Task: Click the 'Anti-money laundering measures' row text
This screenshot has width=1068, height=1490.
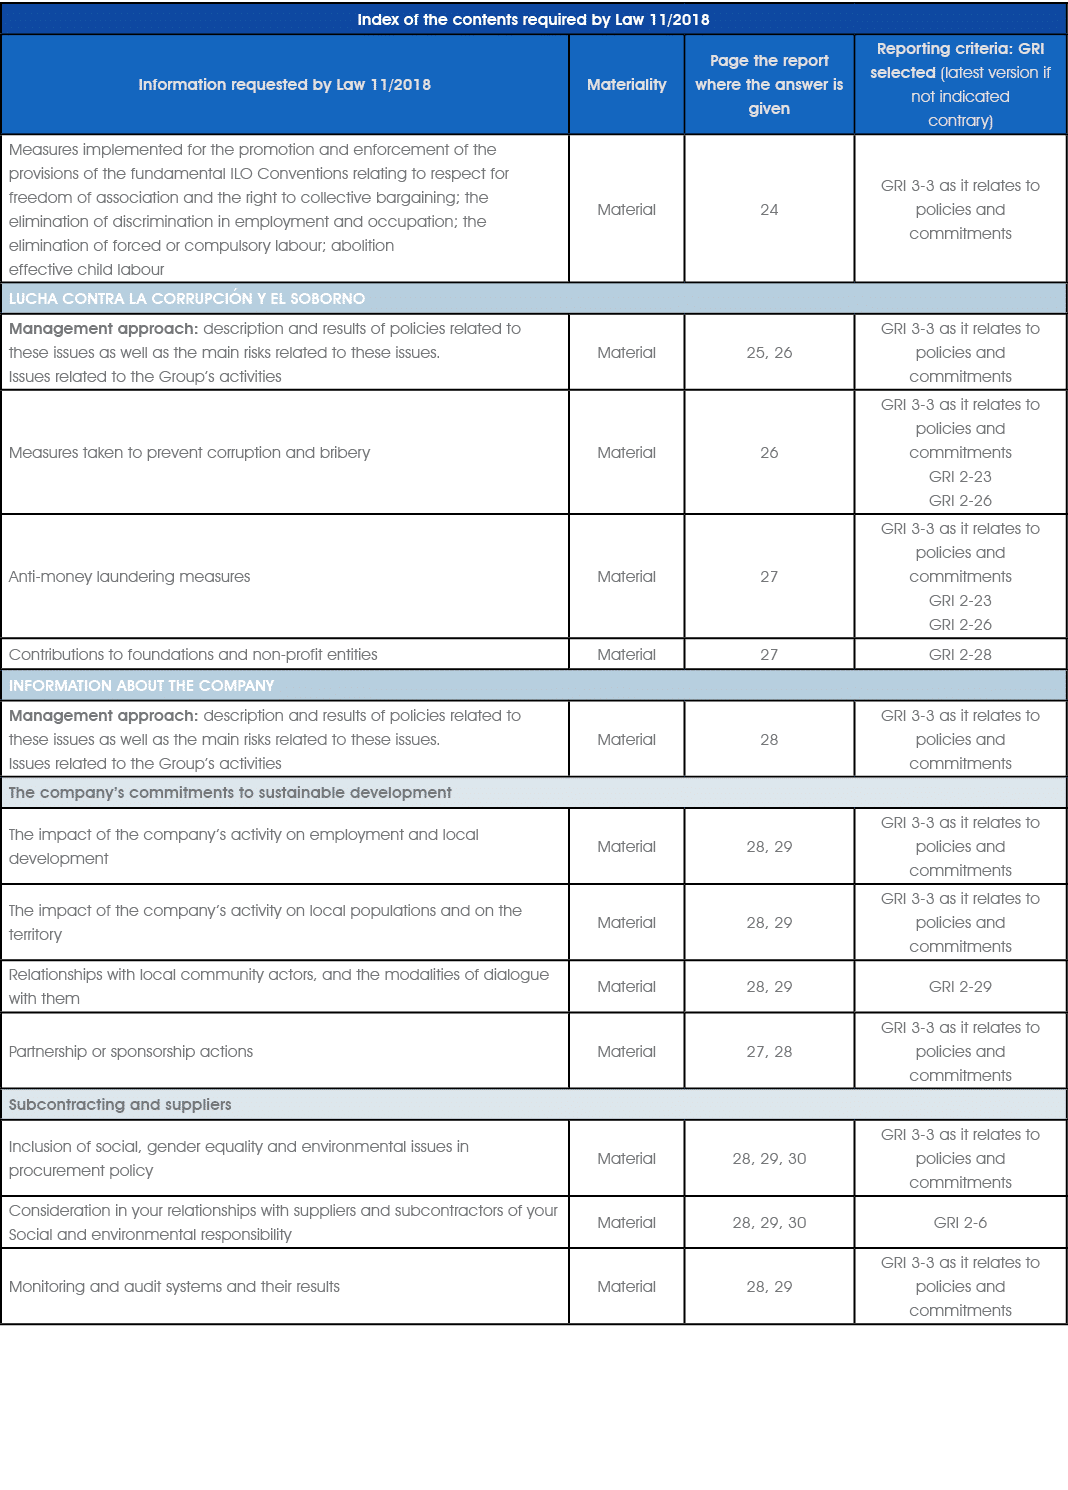Action: 129,576
